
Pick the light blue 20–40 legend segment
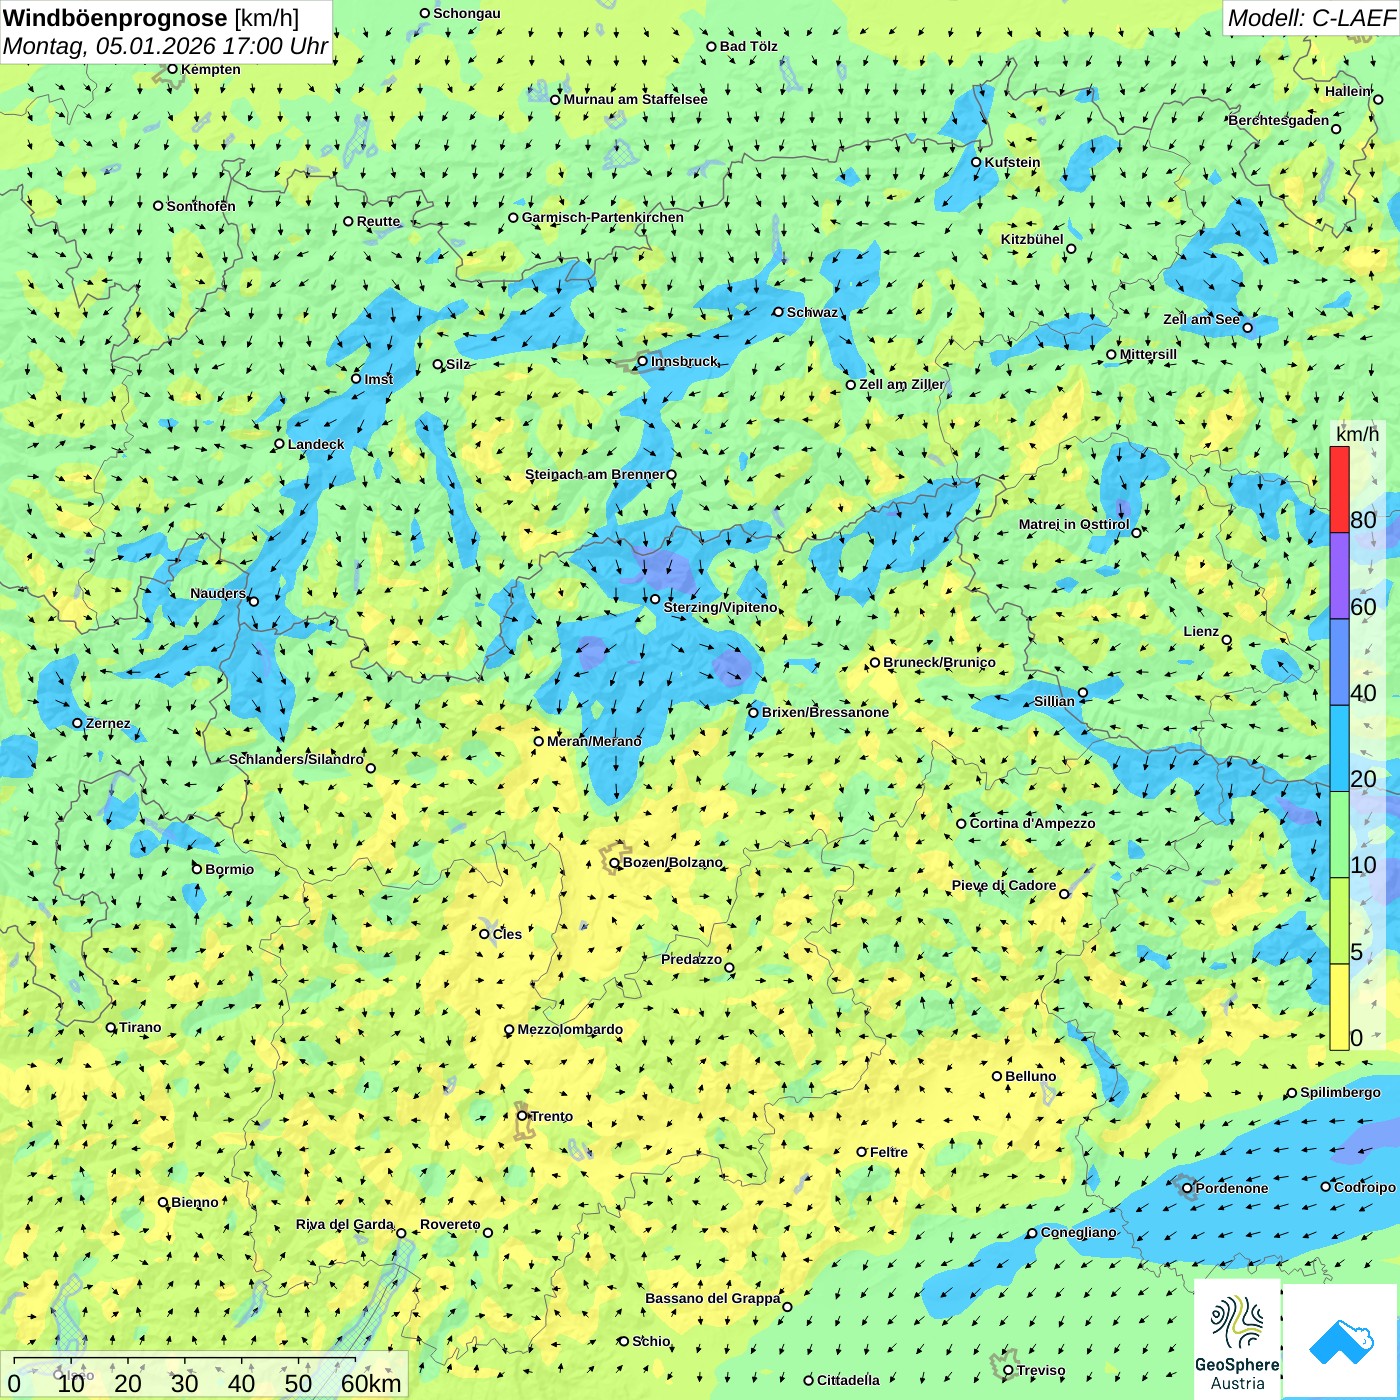click(1339, 749)
